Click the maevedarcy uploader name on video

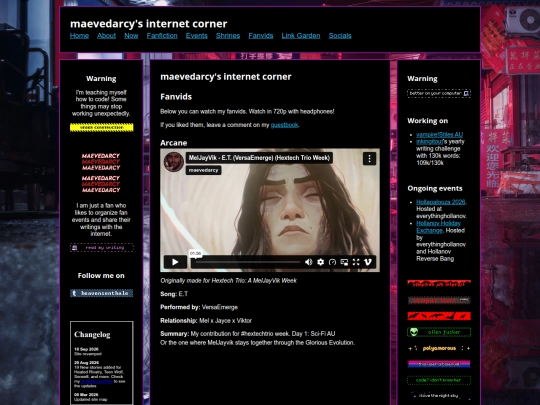click(204, 170)
